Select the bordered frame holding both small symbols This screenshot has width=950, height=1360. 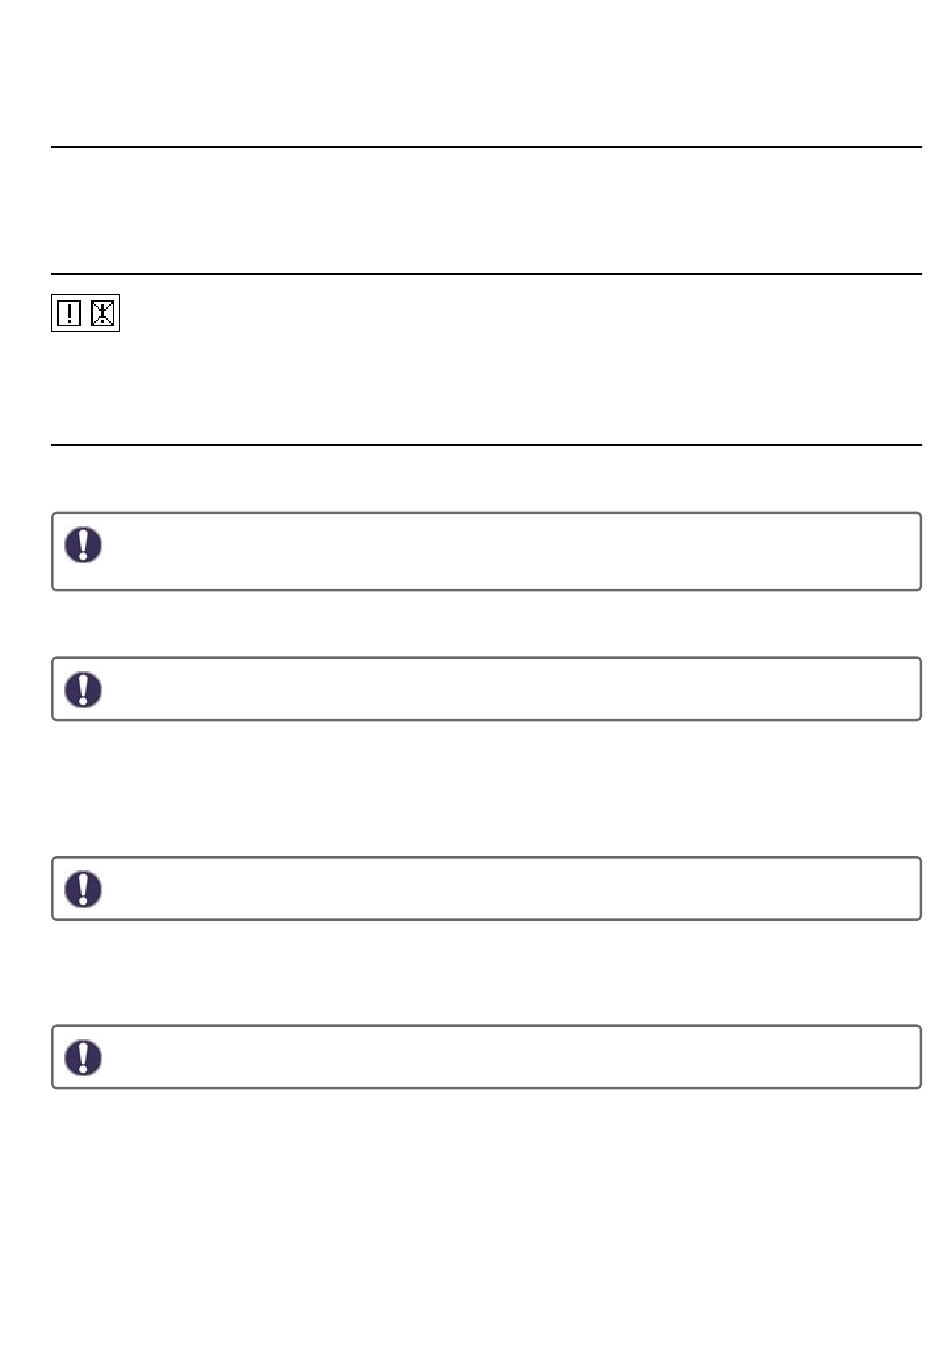(x=86, y=314)
